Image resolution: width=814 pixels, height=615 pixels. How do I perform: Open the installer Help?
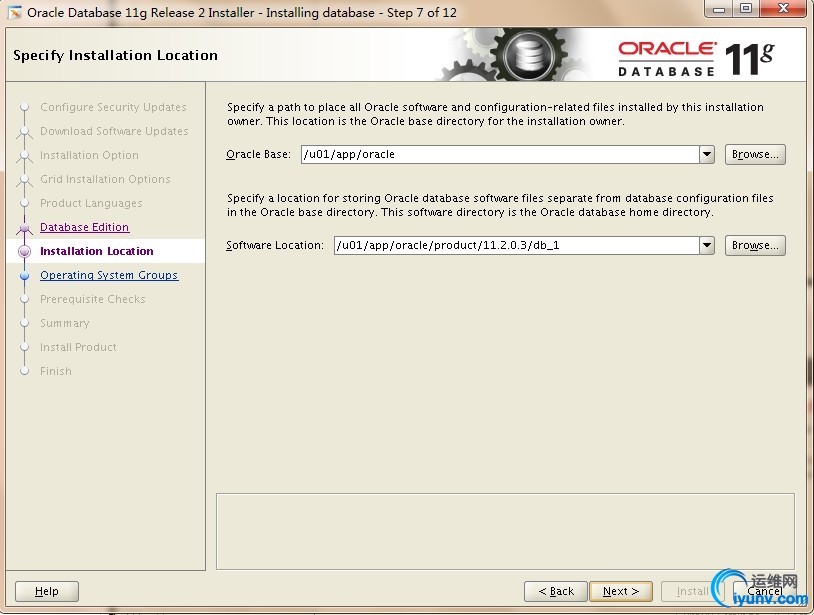pos(47,591)
